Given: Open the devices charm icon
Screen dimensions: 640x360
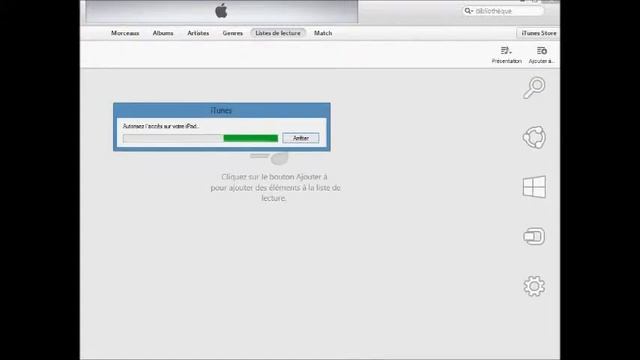Looking at the screenshot, I should [x=534, y=236].
